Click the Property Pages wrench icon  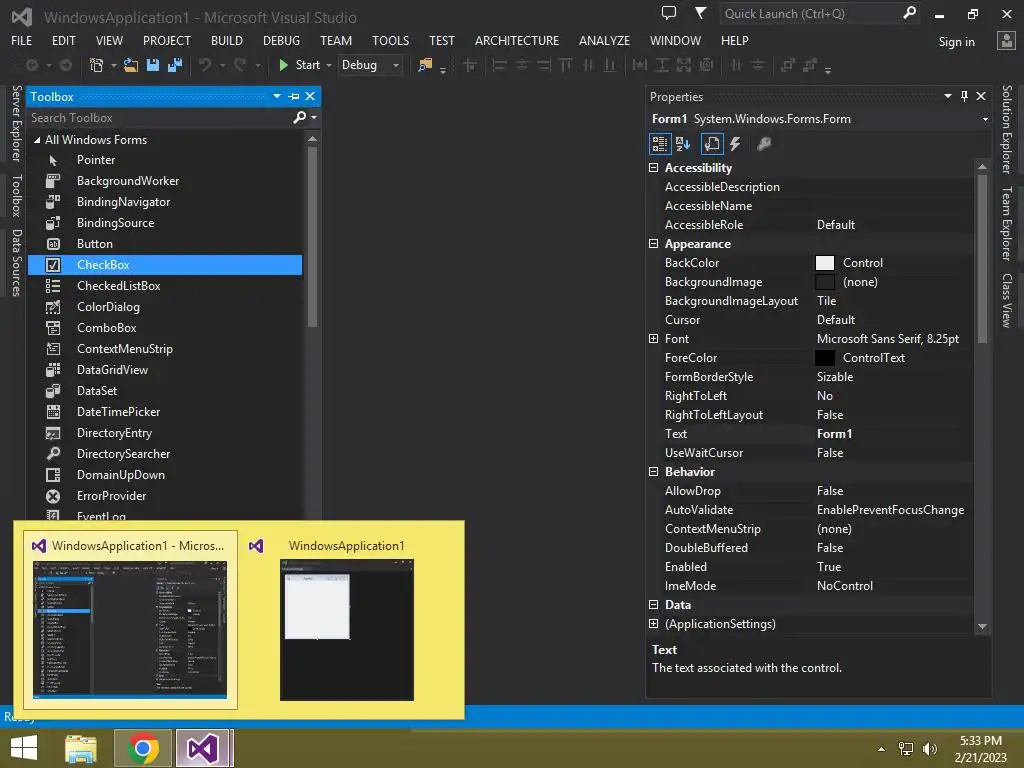pyautogui.click(x=763, y=144)
